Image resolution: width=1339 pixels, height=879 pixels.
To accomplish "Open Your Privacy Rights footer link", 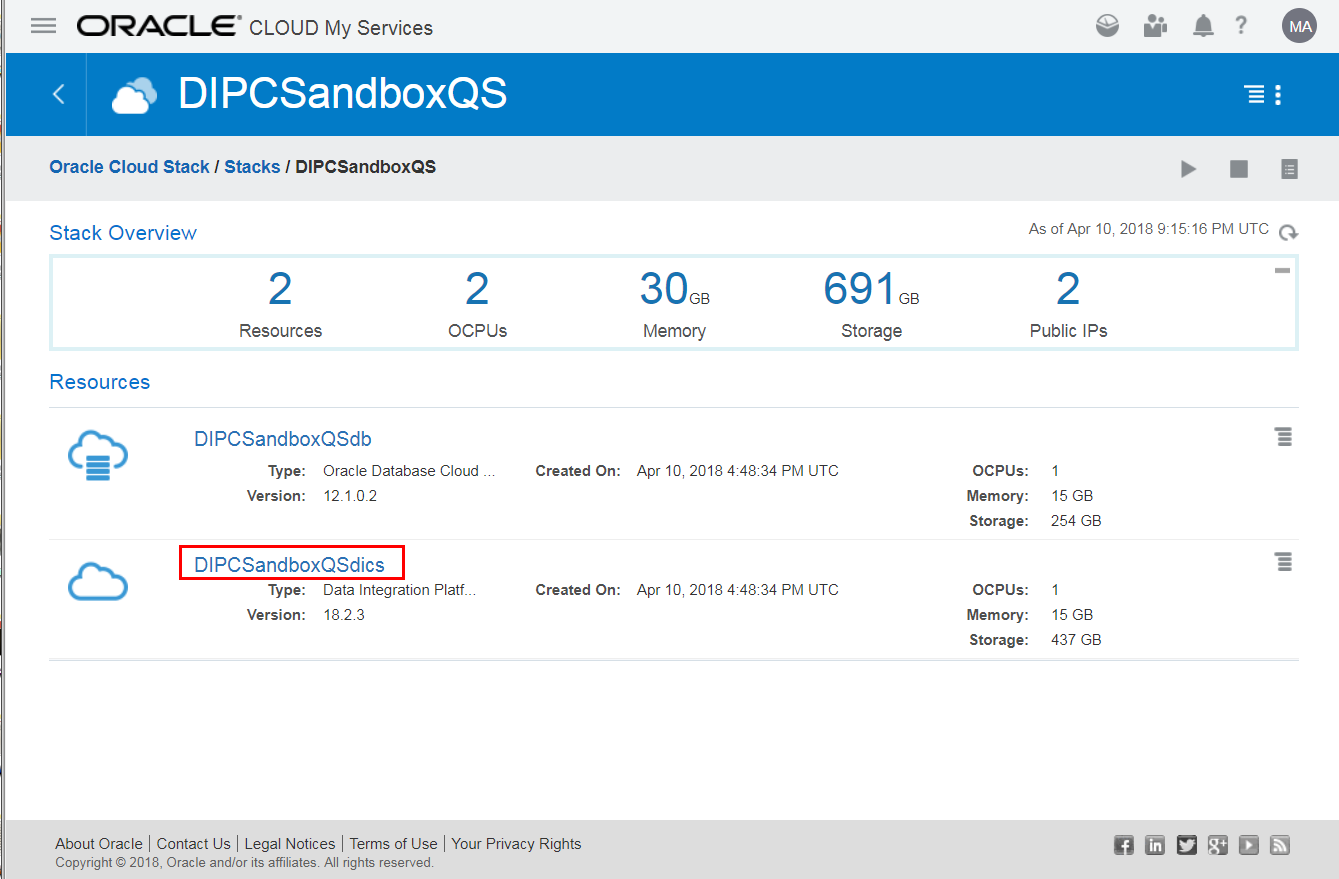I will 516,844.
